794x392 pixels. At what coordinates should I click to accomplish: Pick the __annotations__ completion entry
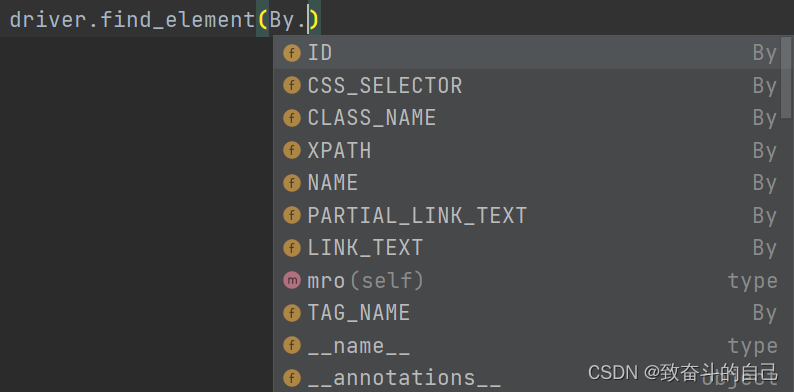[x=527, y=377]
